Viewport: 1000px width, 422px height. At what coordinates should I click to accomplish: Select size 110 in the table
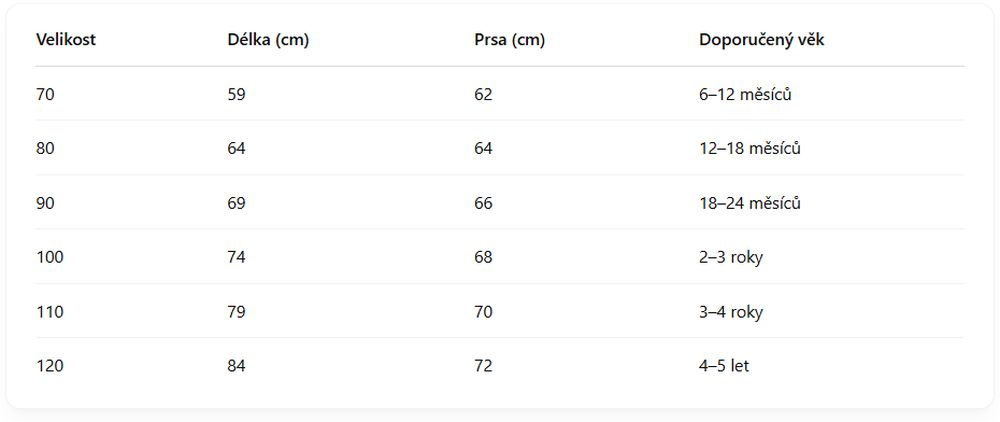point(50,312)
